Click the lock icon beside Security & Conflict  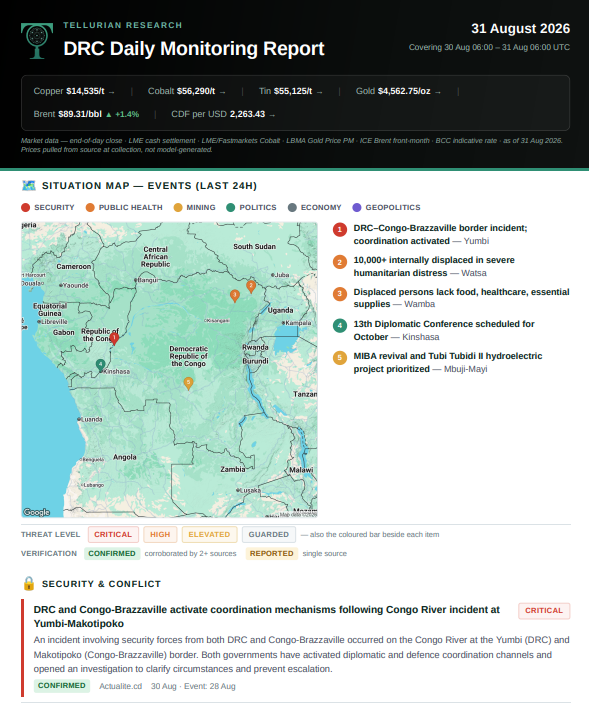click(x=28, y=583)
